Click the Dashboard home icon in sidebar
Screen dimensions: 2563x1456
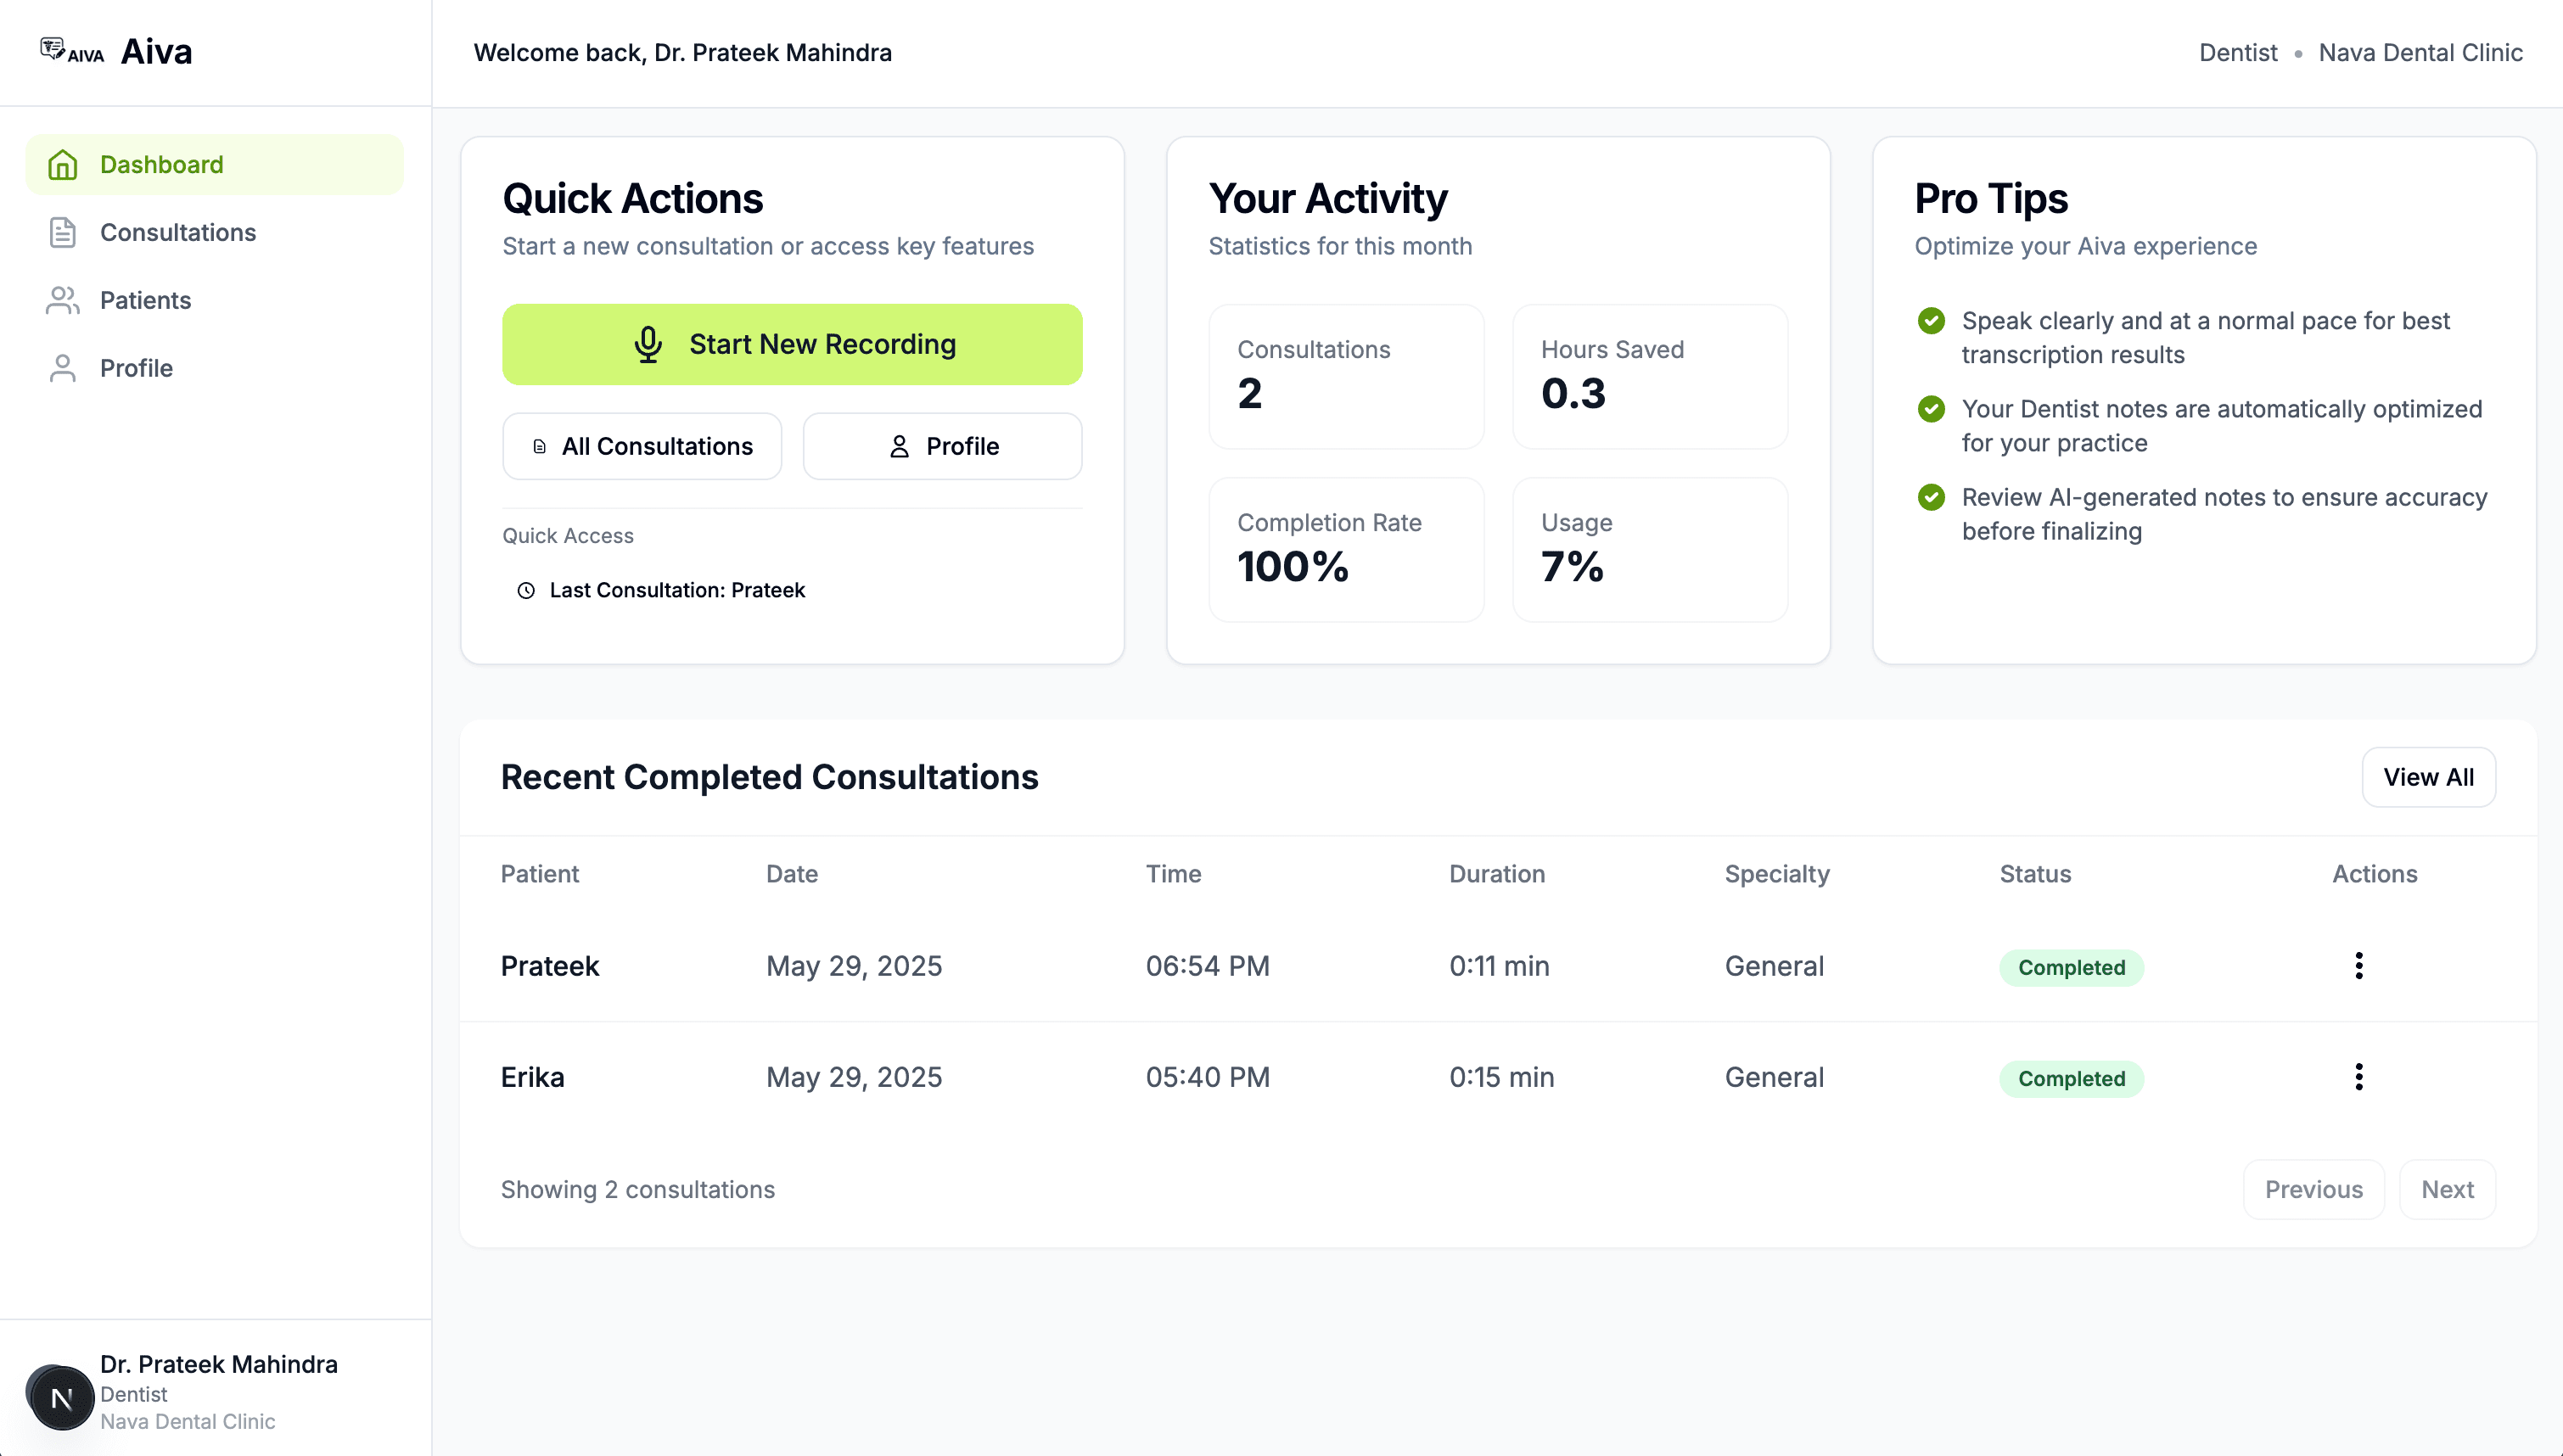pyautogui.click(x=63, y=165)
